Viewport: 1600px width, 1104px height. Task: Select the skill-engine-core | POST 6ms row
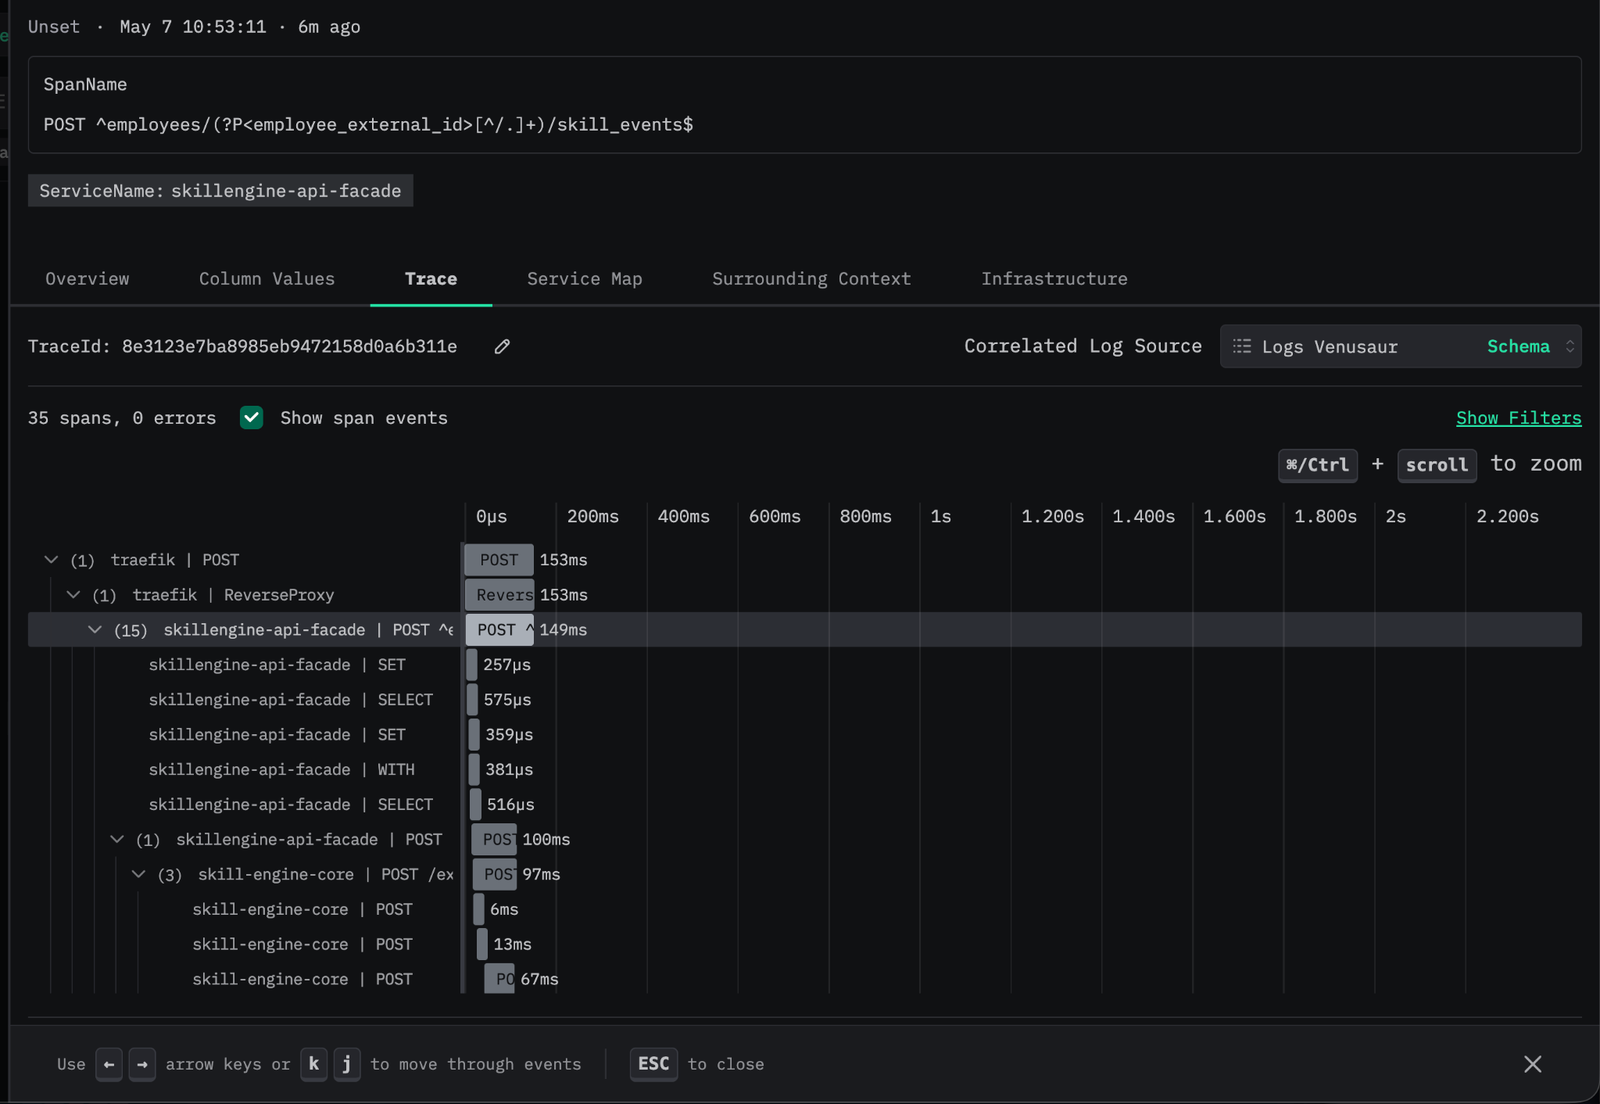(x=805, y=909)
